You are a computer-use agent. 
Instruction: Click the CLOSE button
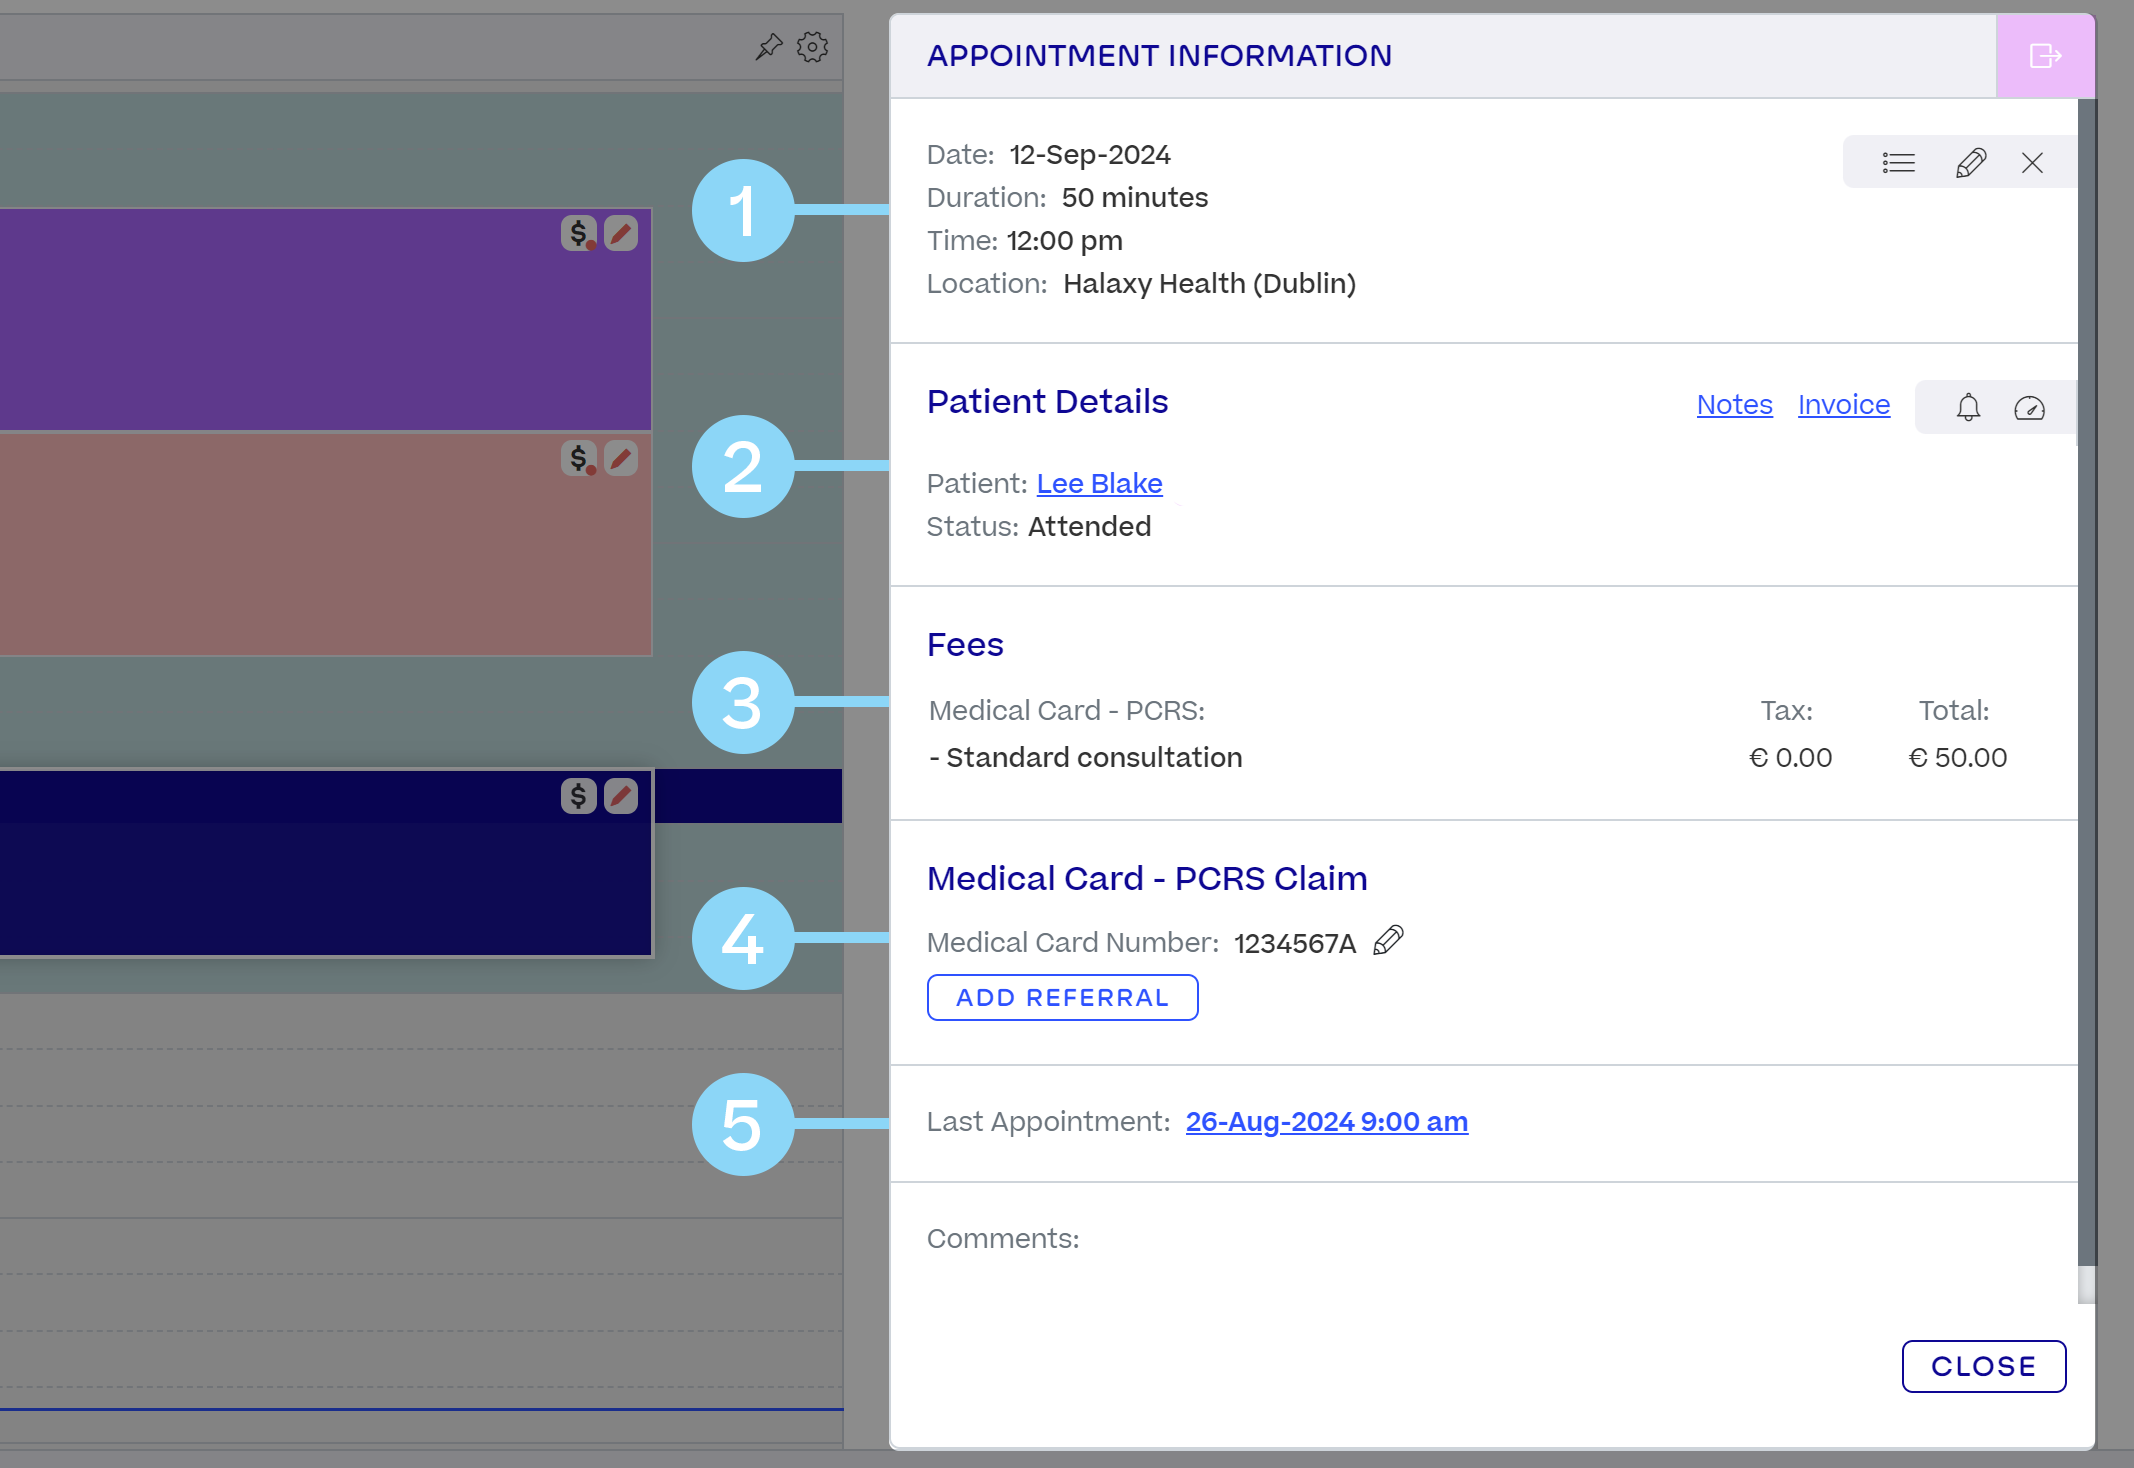coord(1983,1366)
